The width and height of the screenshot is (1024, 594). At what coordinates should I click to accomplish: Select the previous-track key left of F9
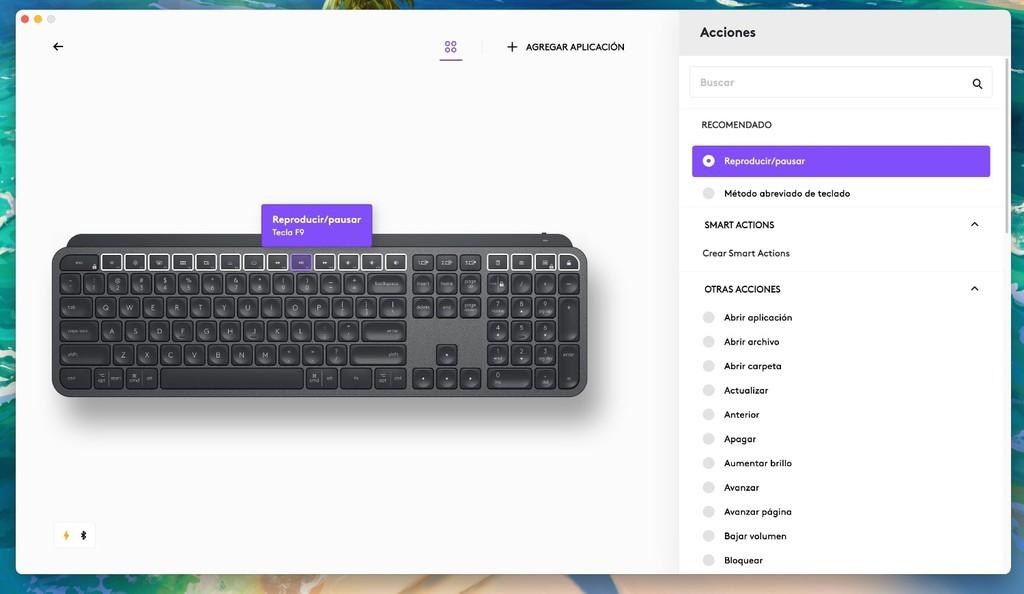click(x=278, y=262)
